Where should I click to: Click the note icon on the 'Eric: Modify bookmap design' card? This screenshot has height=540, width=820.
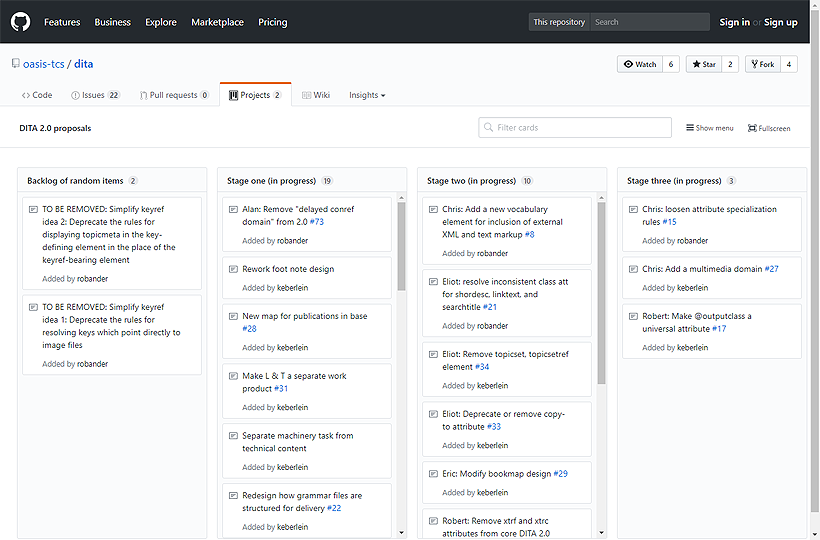[x=433, y=474]
